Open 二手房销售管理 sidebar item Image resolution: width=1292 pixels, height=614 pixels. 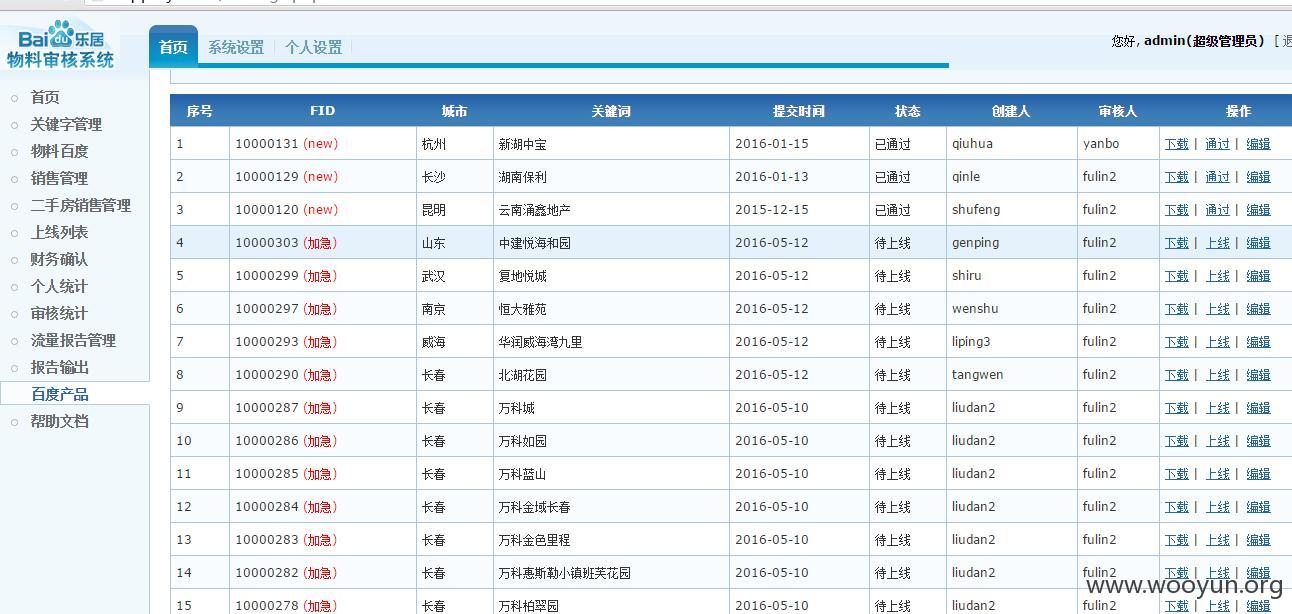click(81, 205)
